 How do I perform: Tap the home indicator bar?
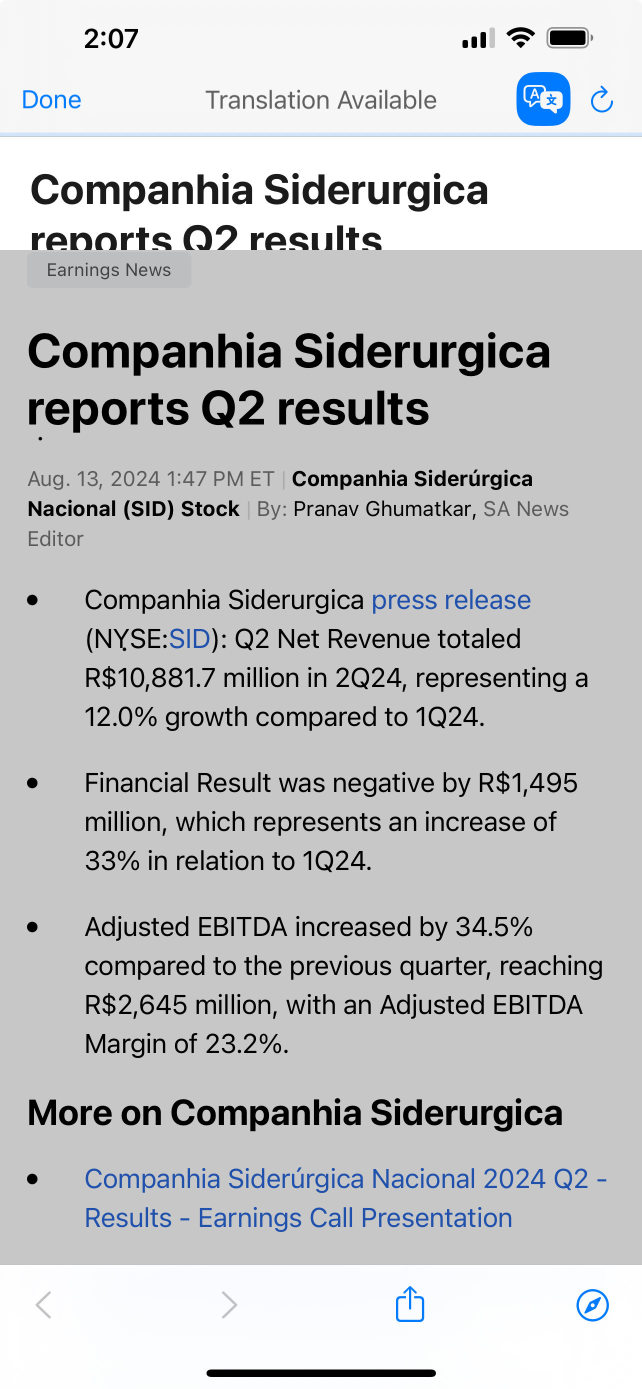coord(321,1373)
